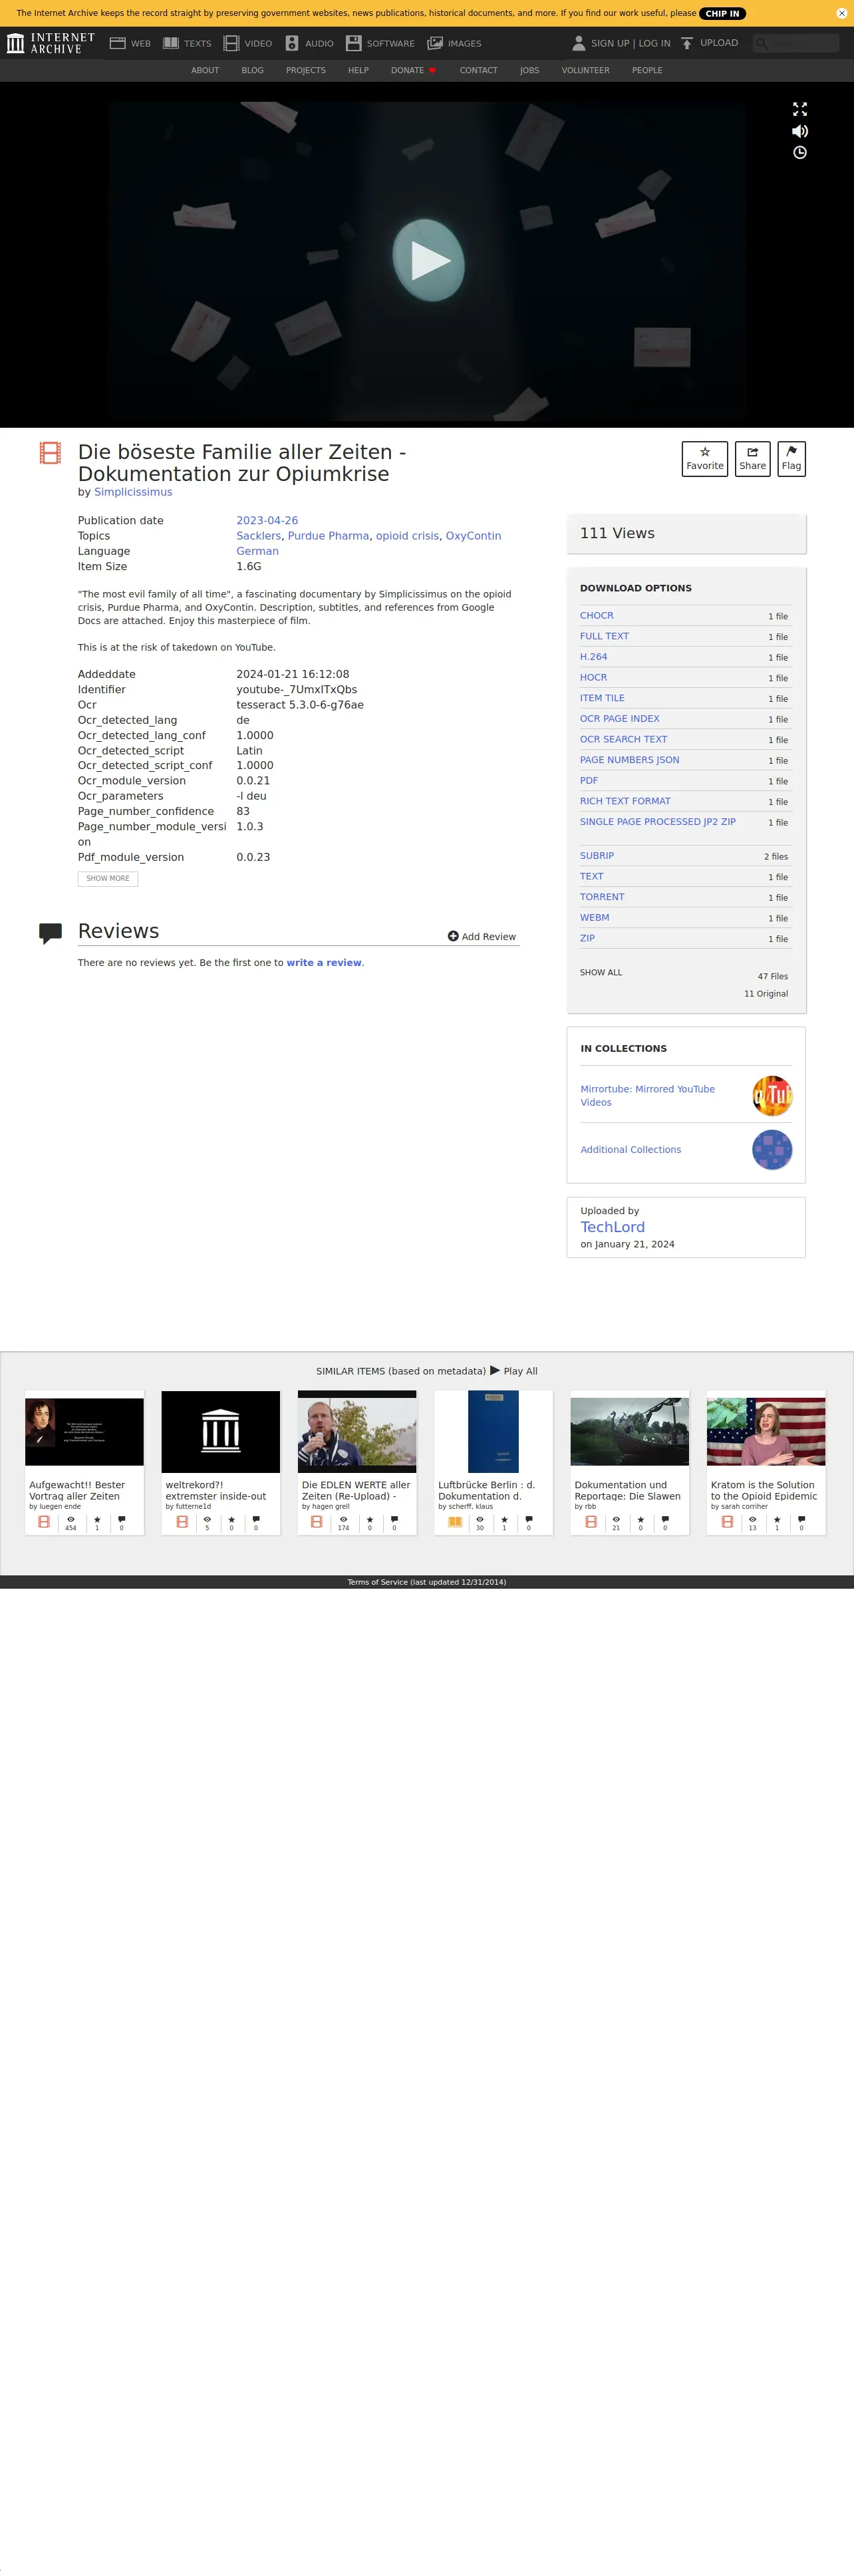Open the 2023-04-26 publication date link
This screenshot has height=2576, width=854.
coord(267,521)
